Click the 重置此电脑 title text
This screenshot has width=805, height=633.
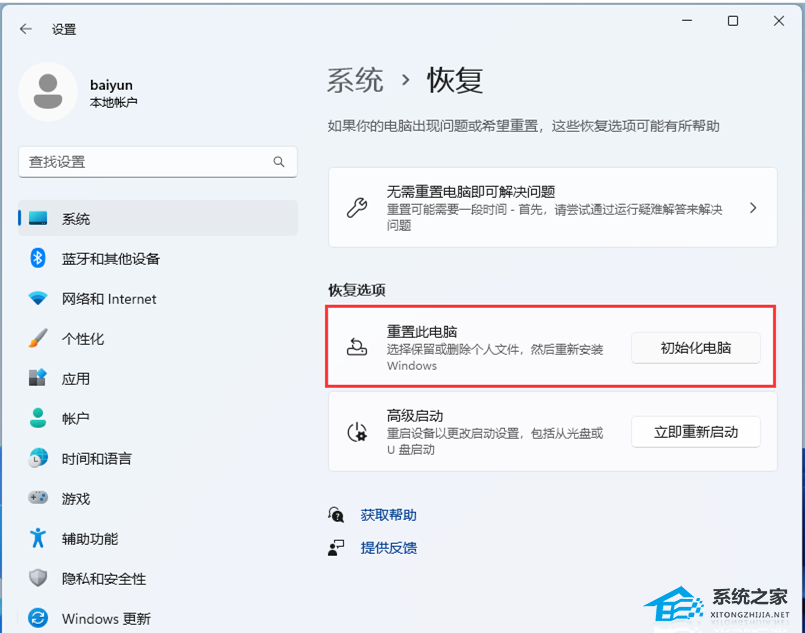click(x=422, y=331)
